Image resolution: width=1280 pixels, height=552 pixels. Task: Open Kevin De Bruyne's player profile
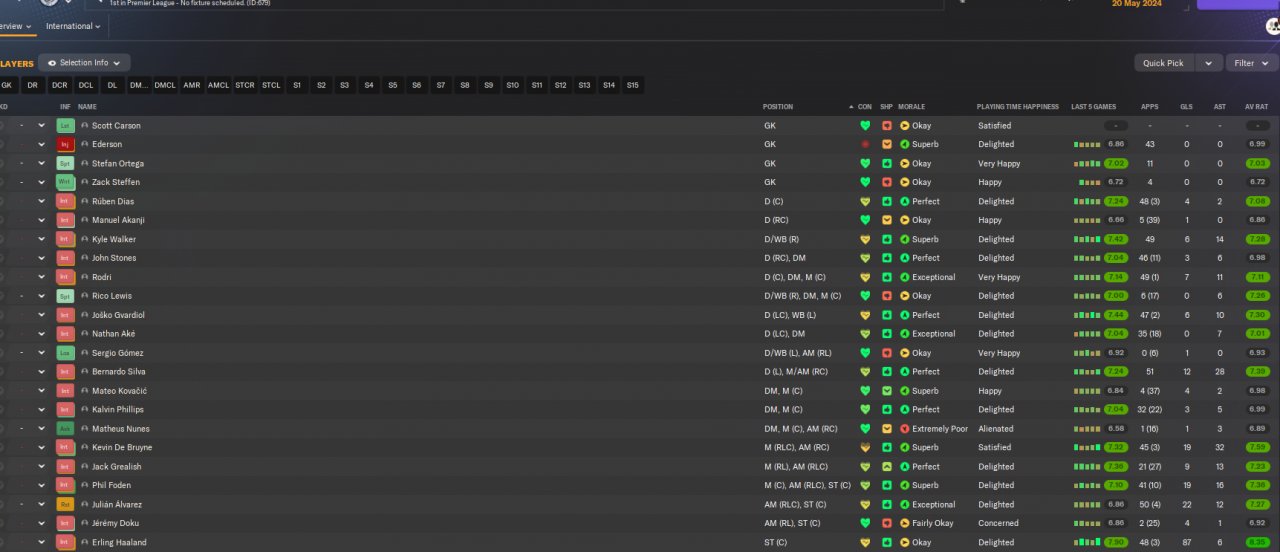(122, 448)
